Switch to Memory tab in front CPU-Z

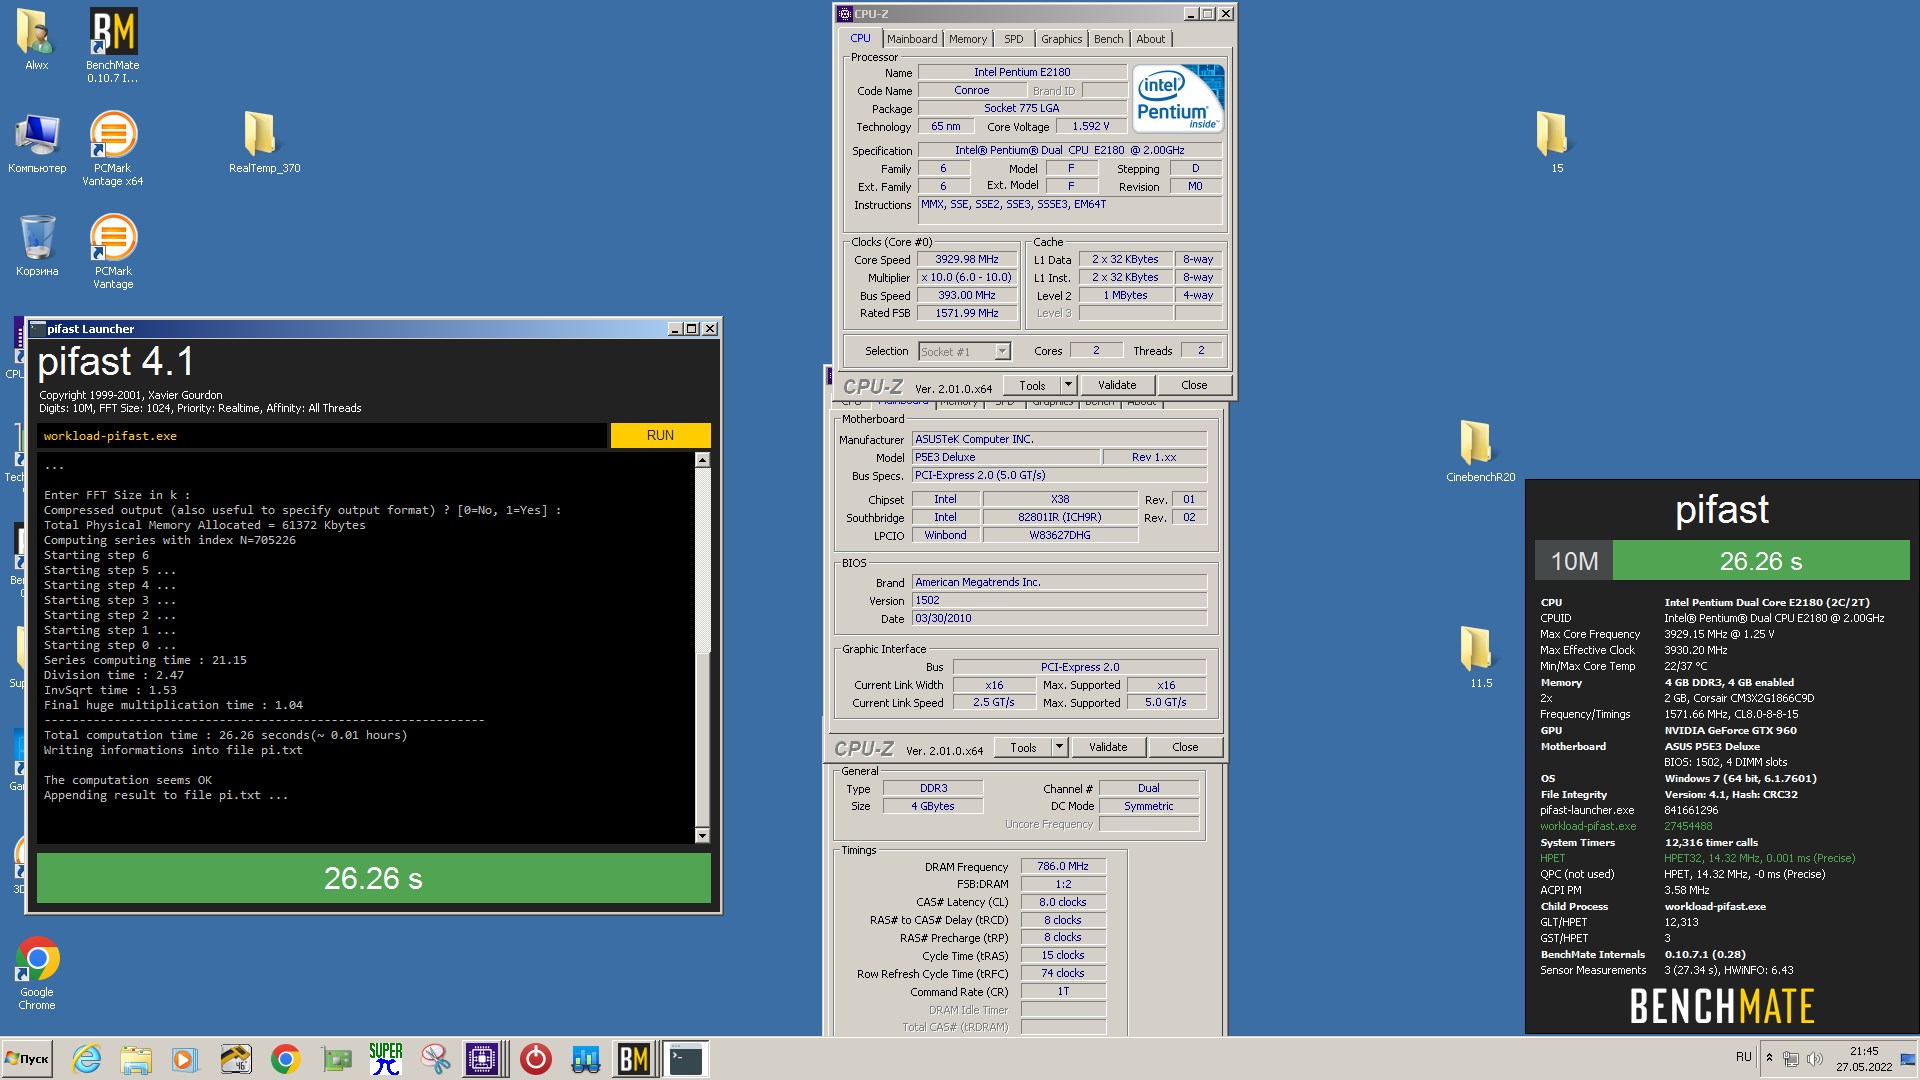[x=968, y=39]
